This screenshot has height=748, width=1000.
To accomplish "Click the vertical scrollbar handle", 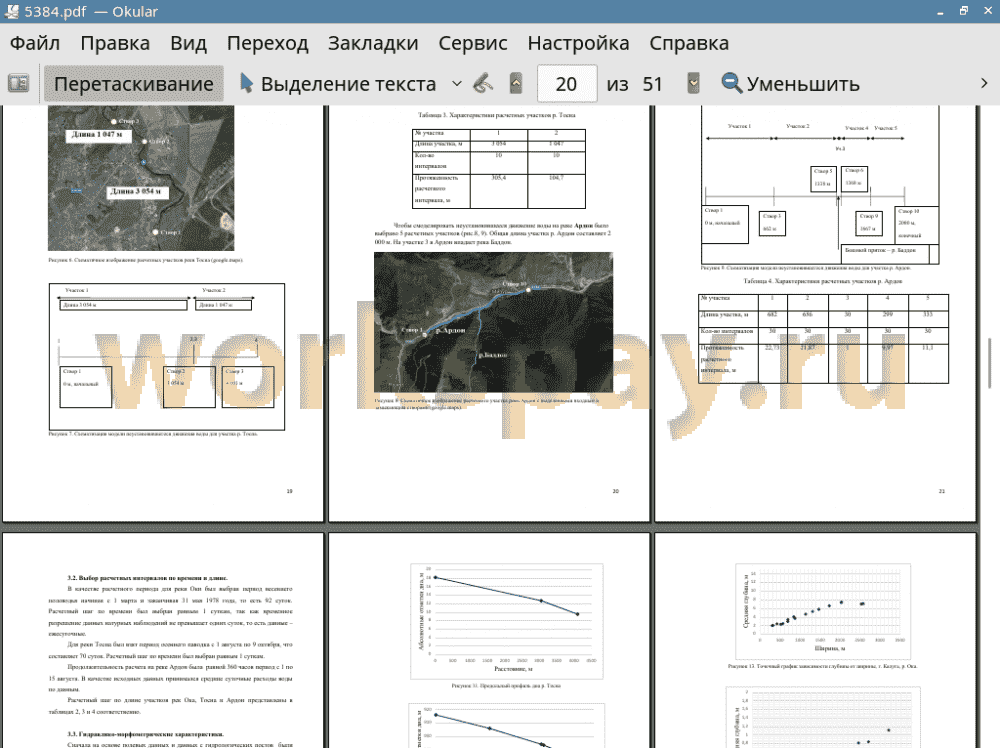I will point(990,363).
